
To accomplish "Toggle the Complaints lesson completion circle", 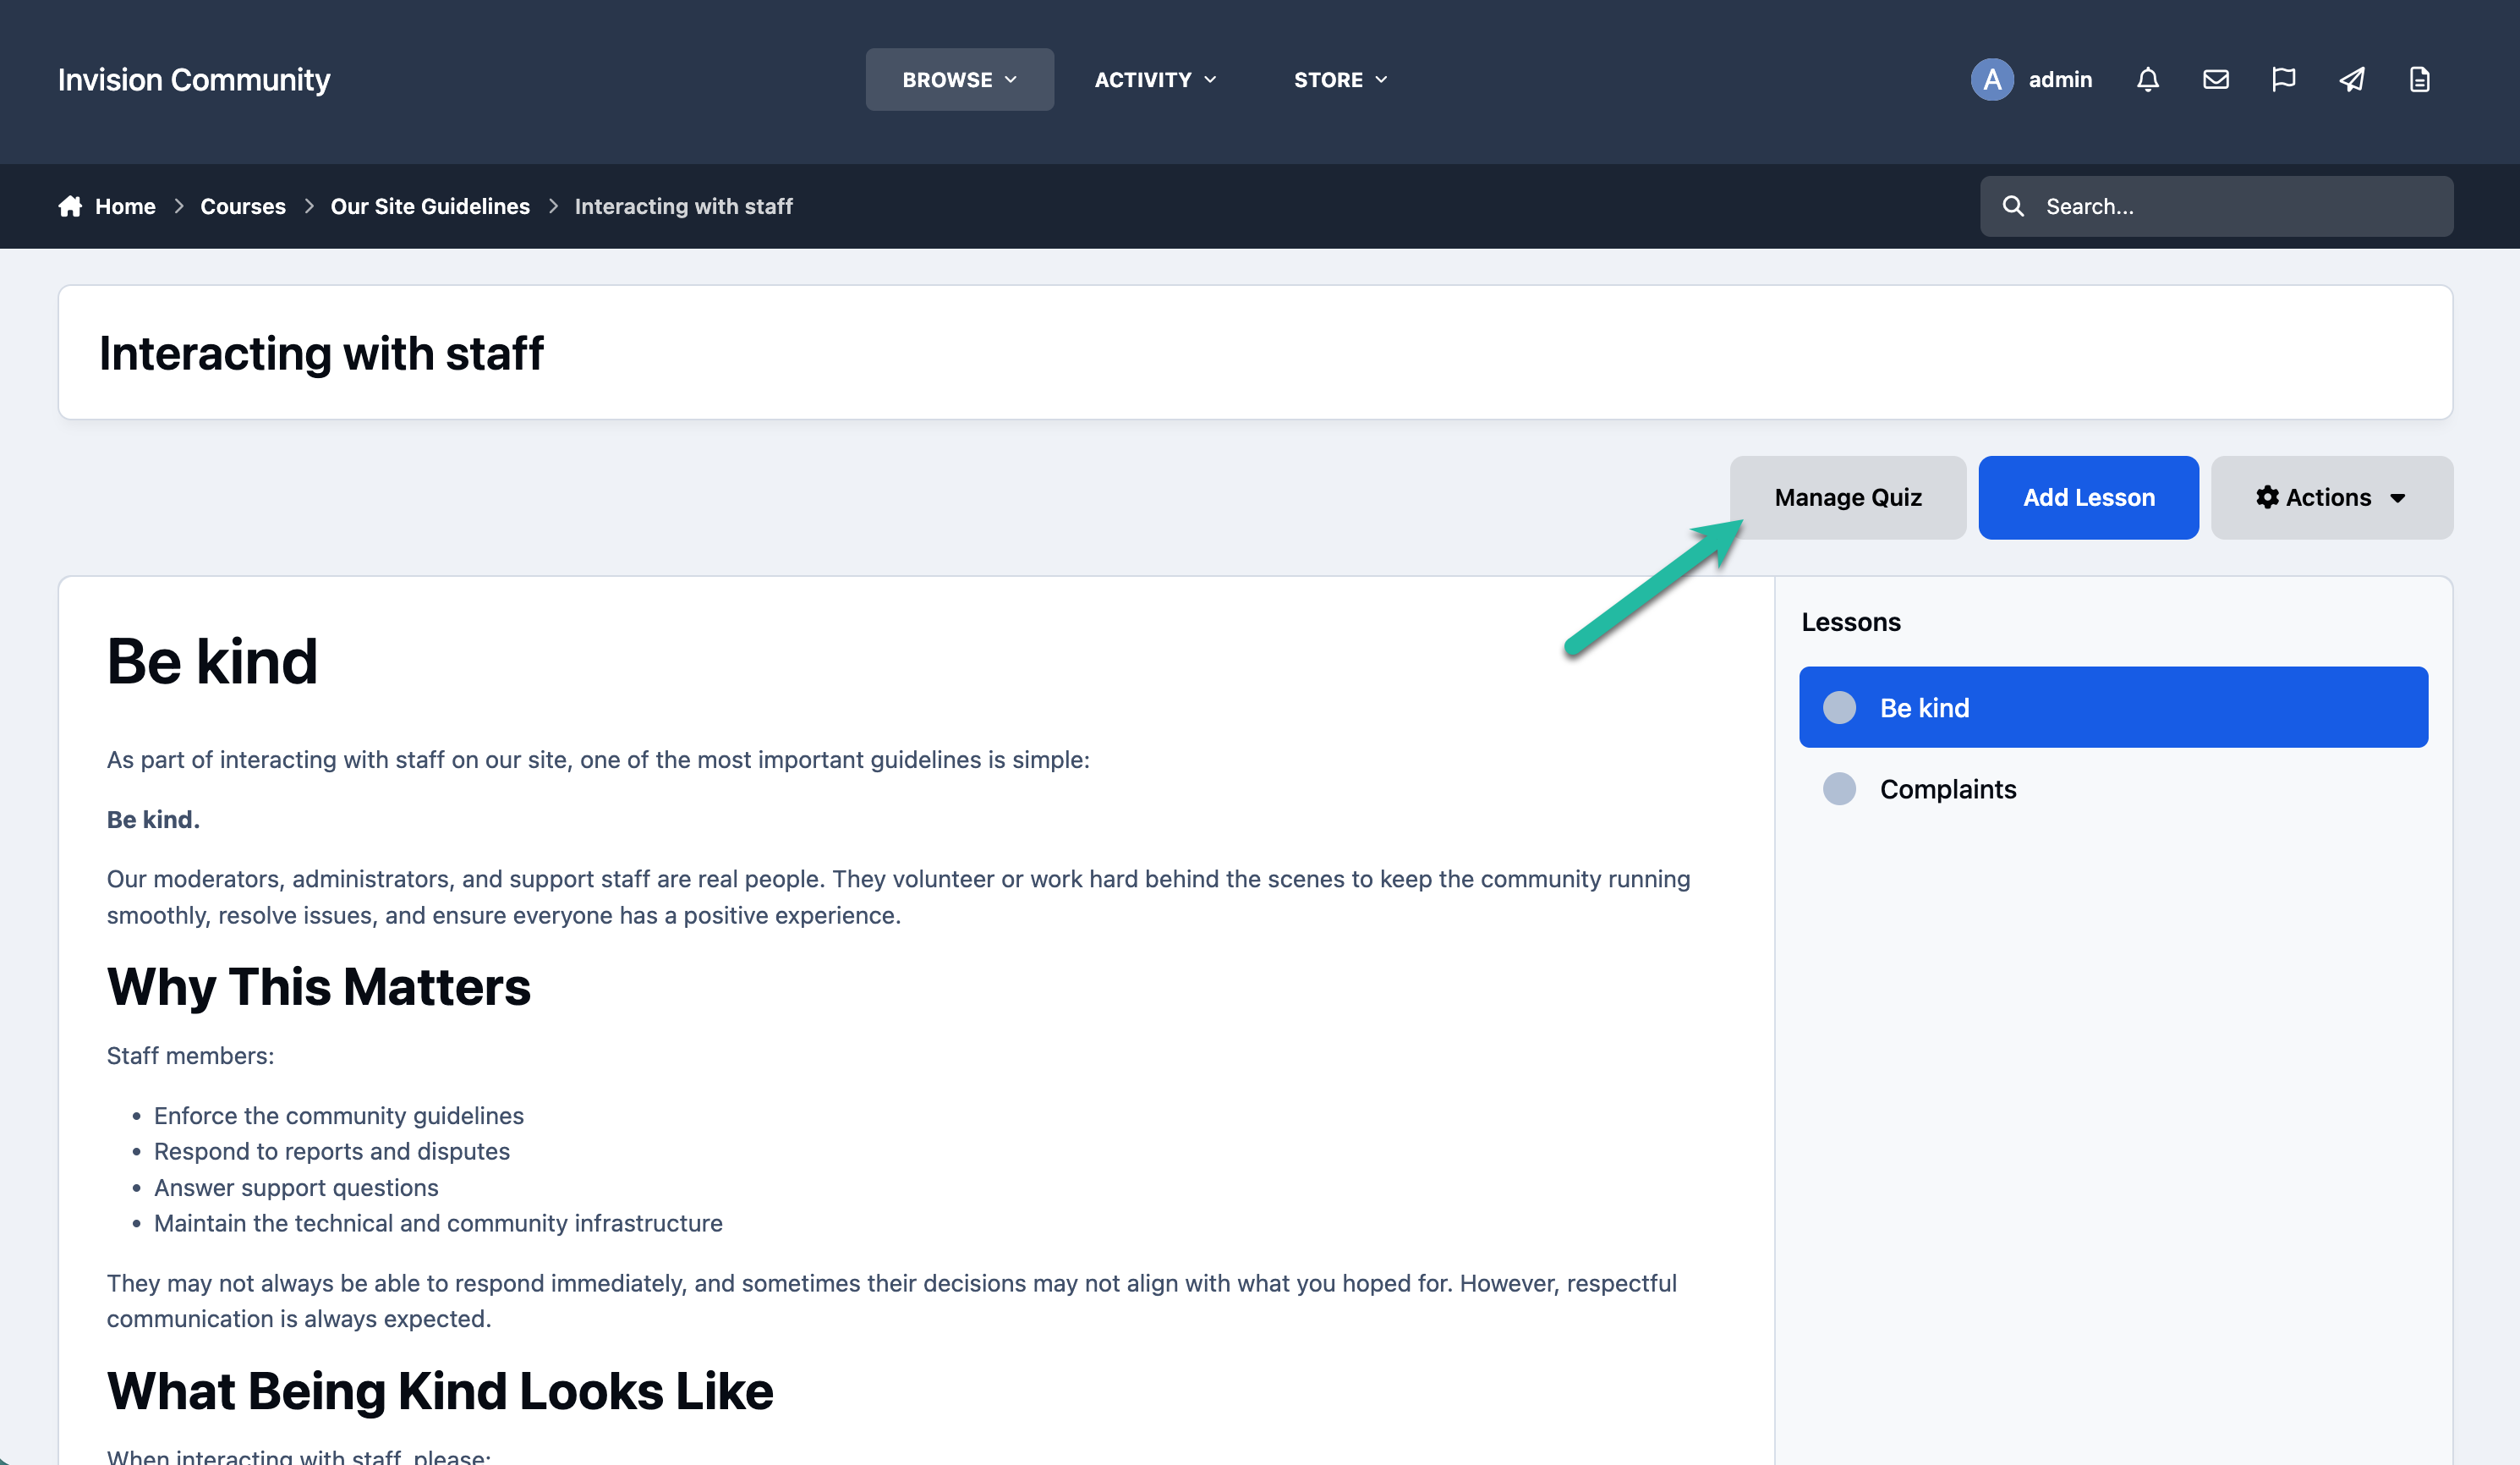I will click(1839, 789).
